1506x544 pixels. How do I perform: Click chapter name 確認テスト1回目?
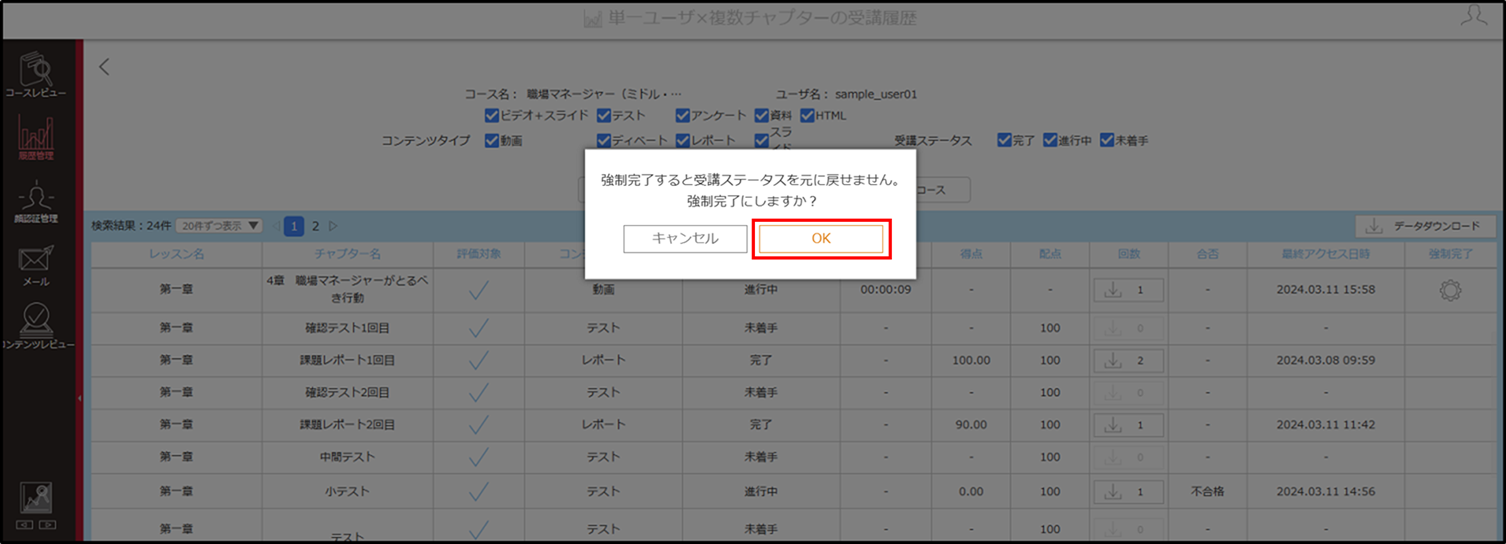[x=347, y=327]
